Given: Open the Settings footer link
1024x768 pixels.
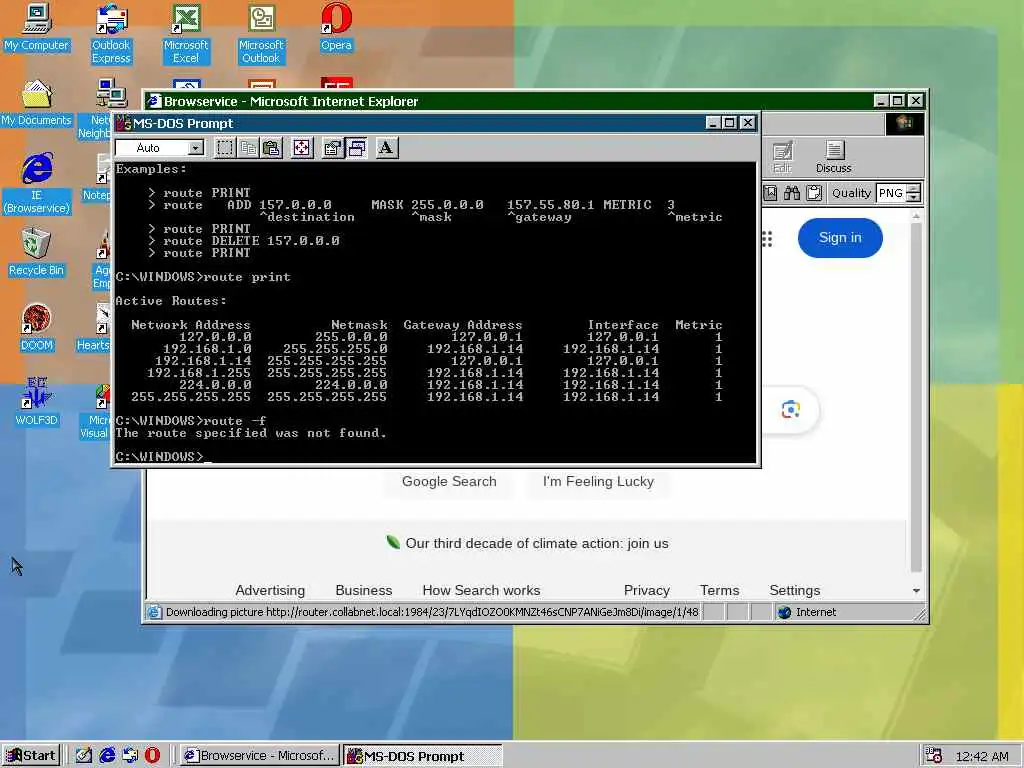Looking at the screenshot, I should pos(794,590).
